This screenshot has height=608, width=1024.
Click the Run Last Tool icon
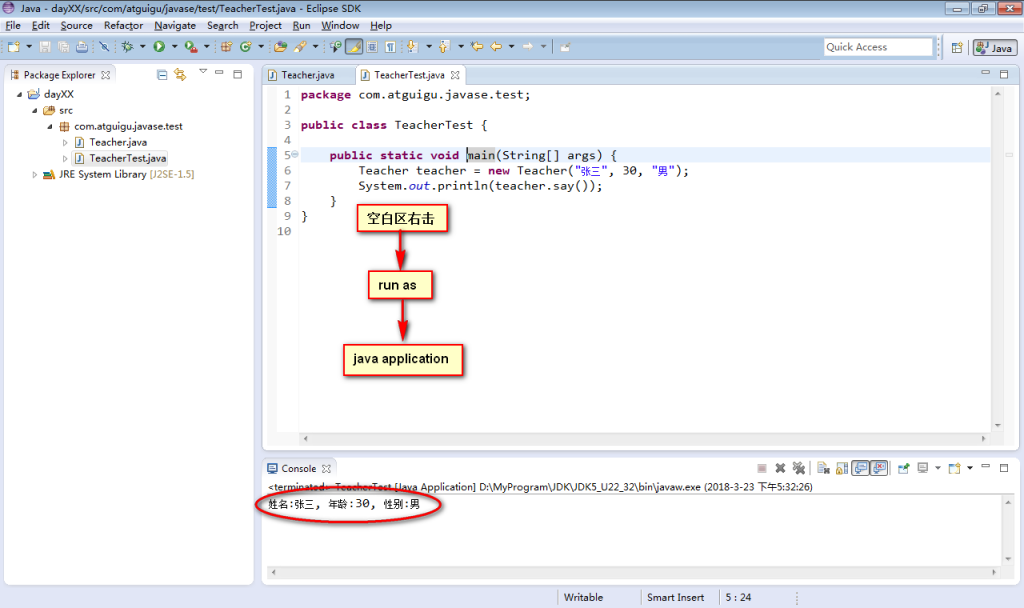click(191, 47)
